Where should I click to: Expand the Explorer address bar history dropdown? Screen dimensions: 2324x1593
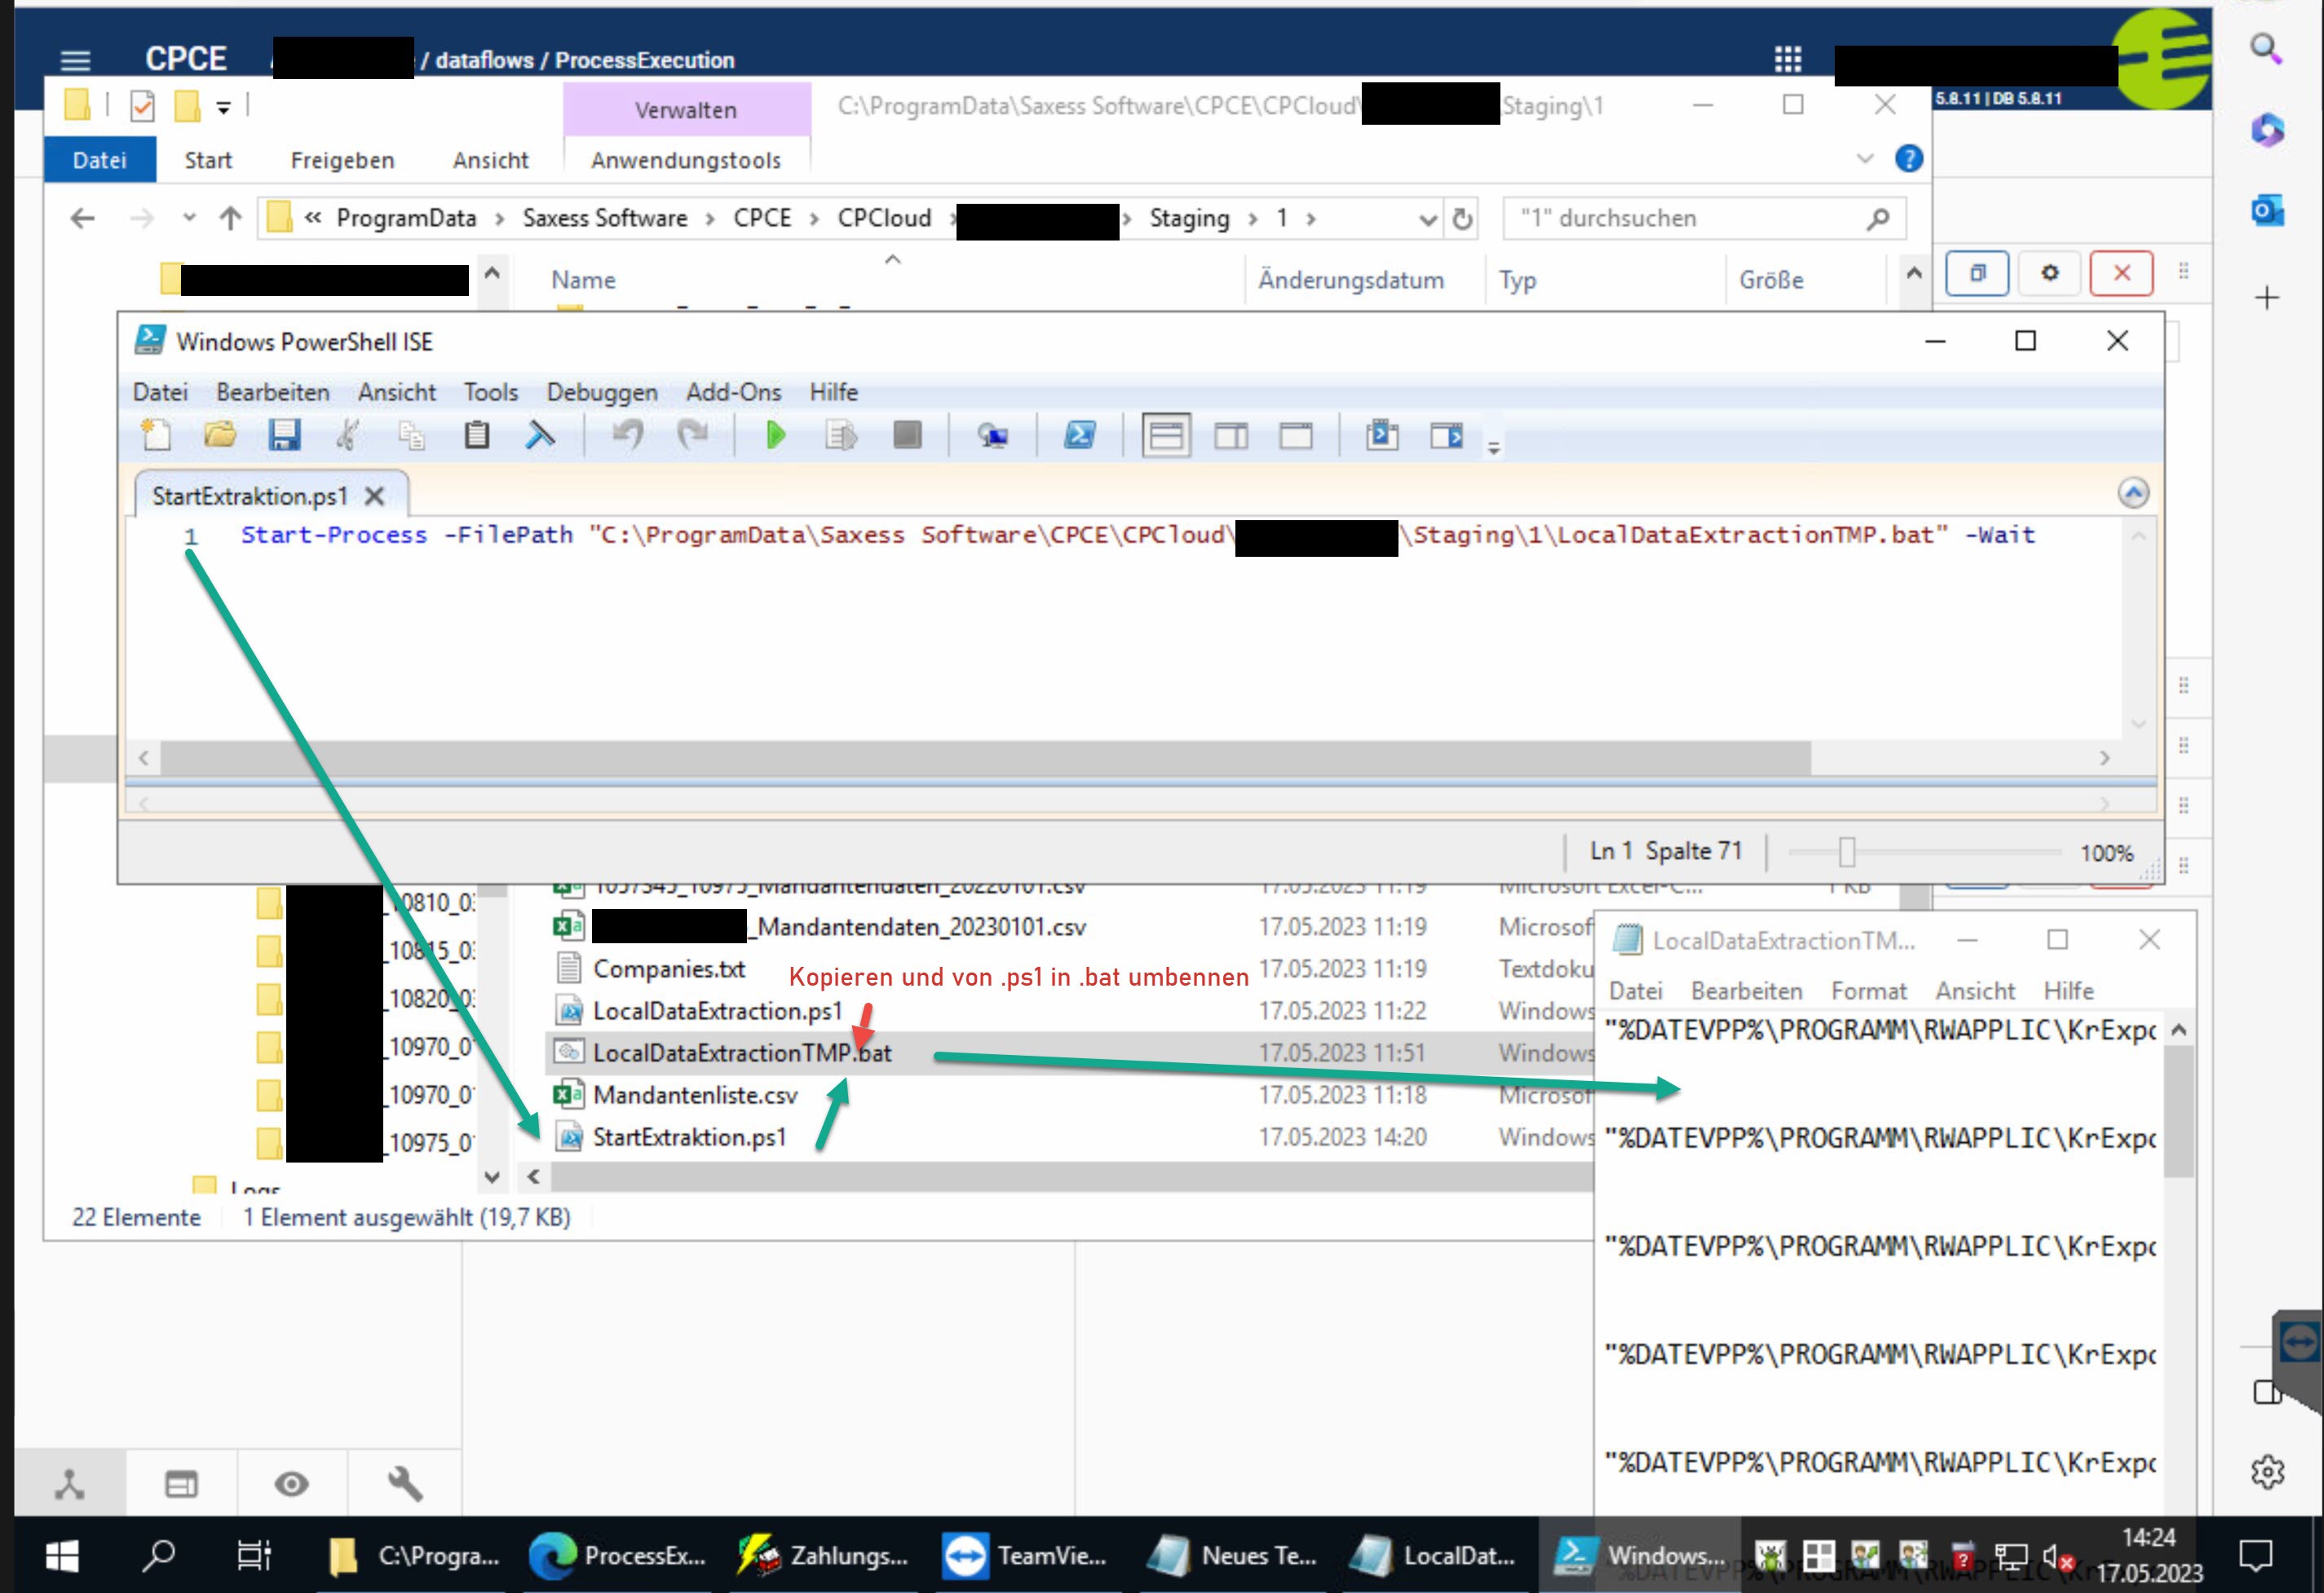[1427, 220]
